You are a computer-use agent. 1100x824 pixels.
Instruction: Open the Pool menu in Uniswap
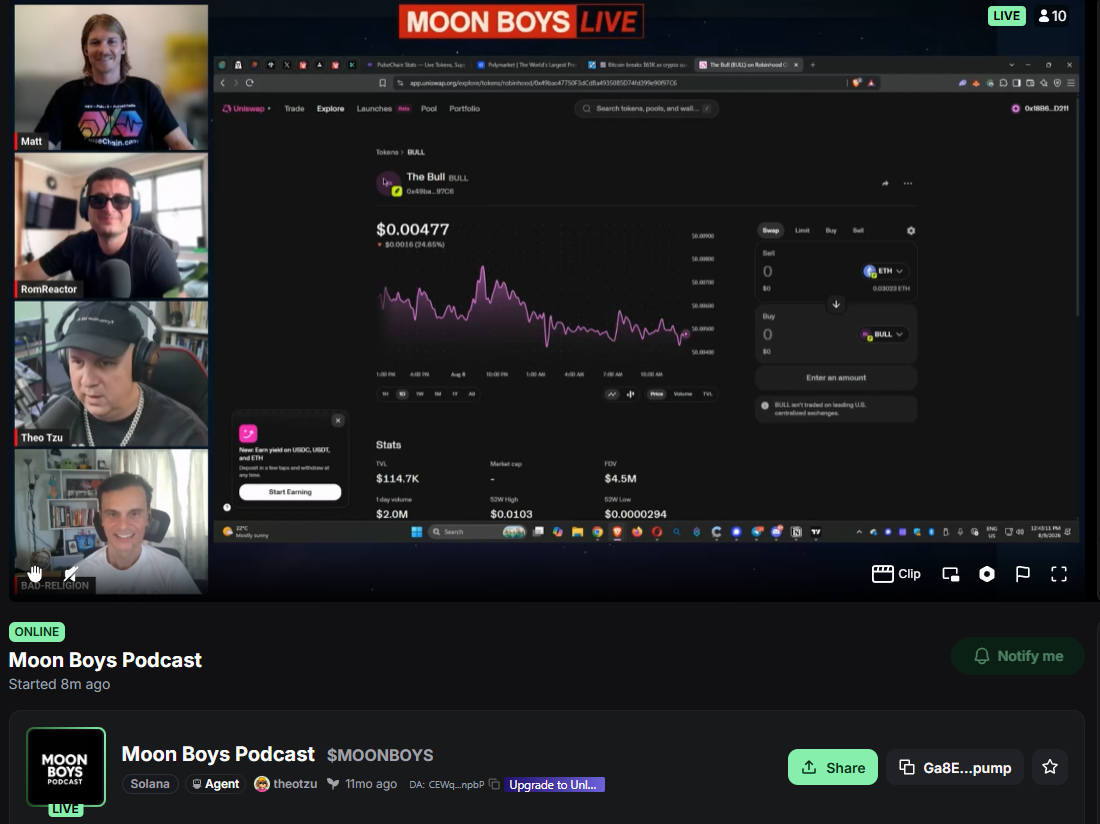point(429,109)
